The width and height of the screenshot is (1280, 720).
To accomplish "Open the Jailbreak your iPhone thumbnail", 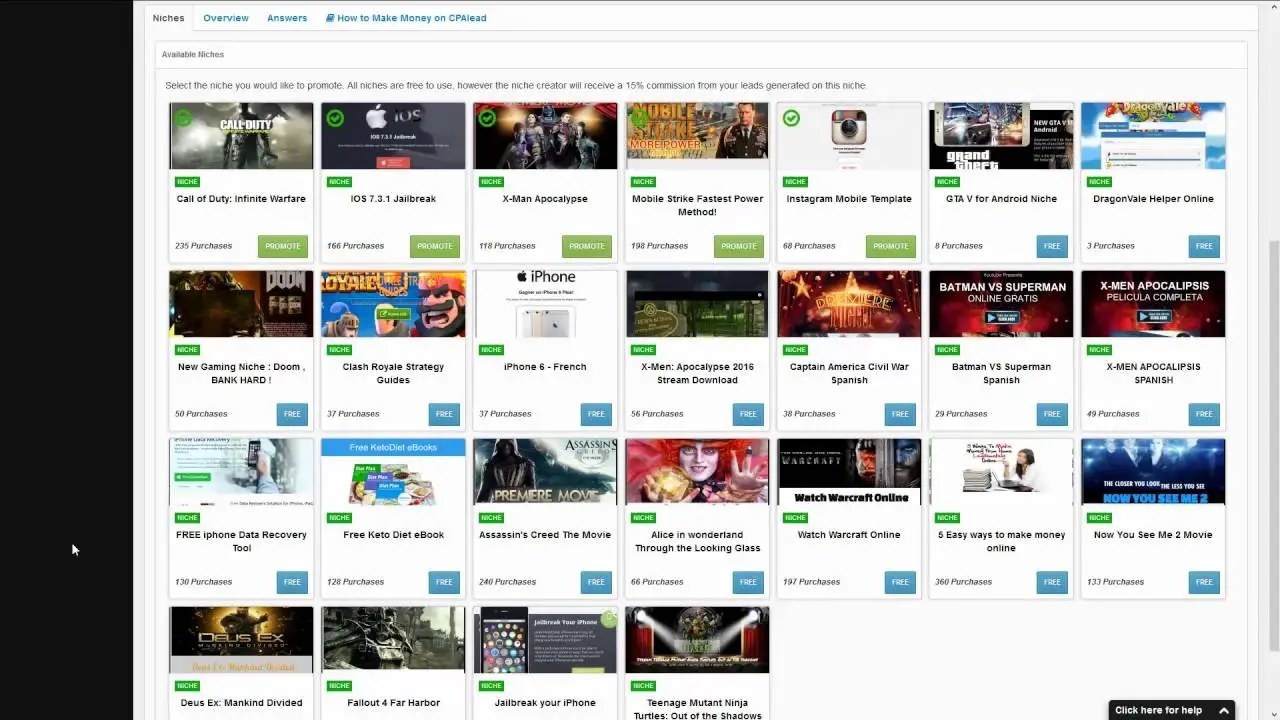I will pos(545,640).
